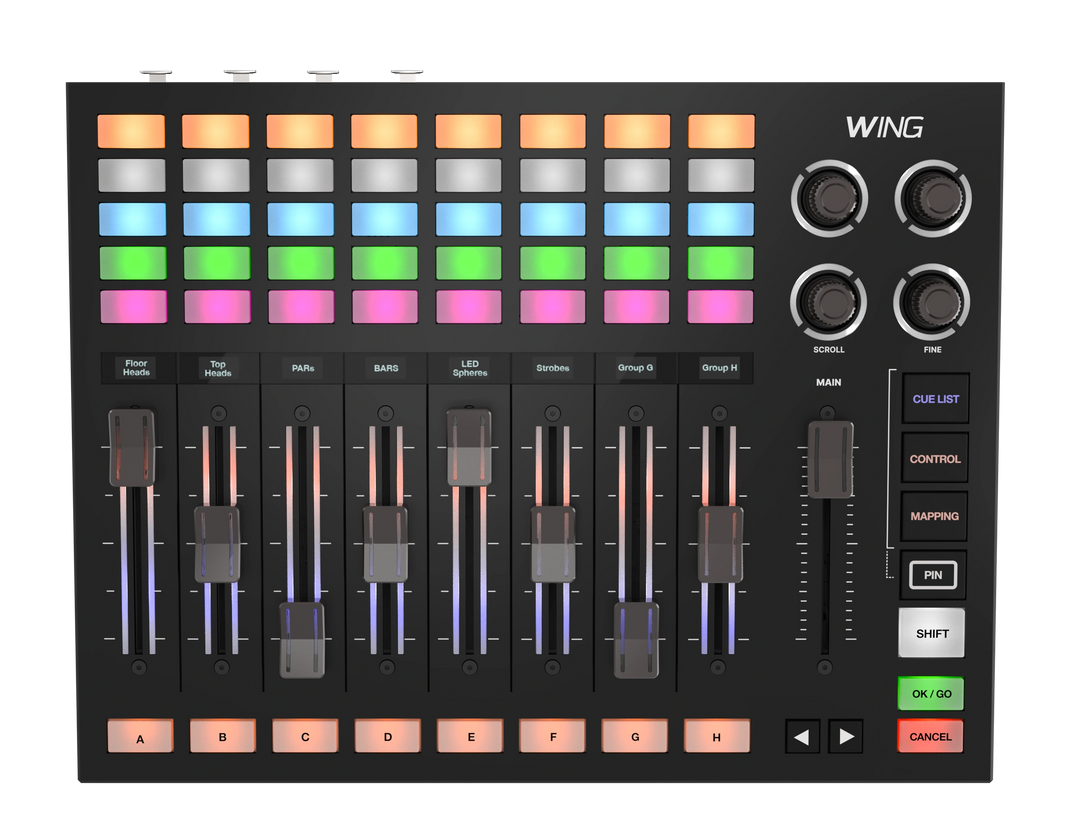Tap pink pad above BARS column
Image resolution: width=1080 pixels, height=840 pixels.
tap(385, 306)
